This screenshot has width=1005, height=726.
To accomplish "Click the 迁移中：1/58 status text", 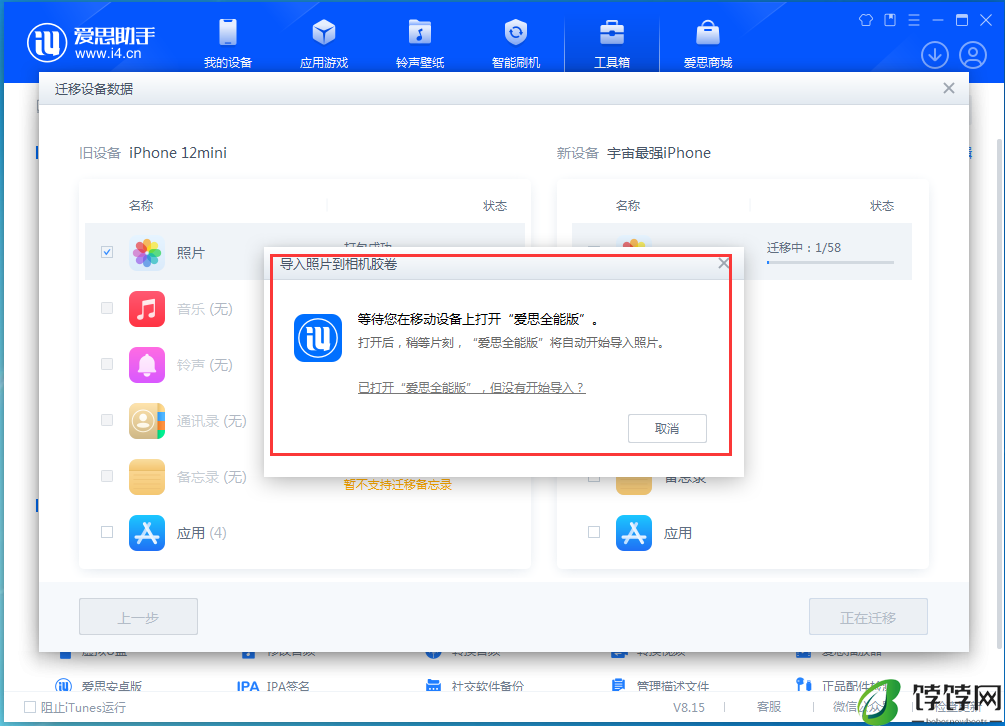I will 804,248.
